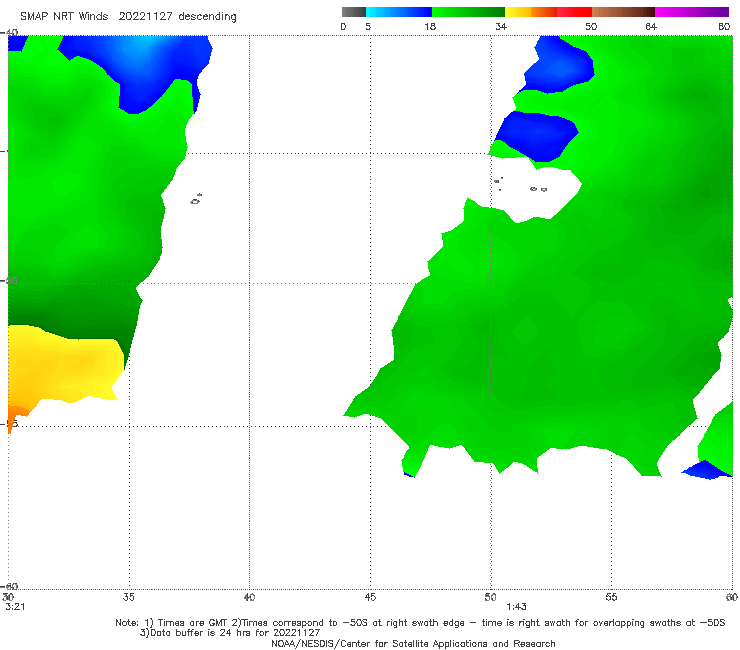Viewport: 740px width, 650px height.
Task: Click the swath time '3:21'
Action: (15, 607)
